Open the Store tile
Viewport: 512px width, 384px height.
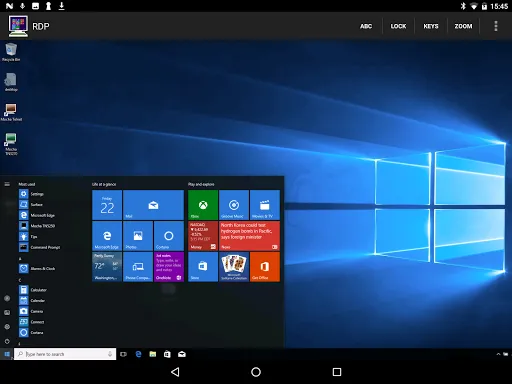pyautogui.click(x=203, y=267)
